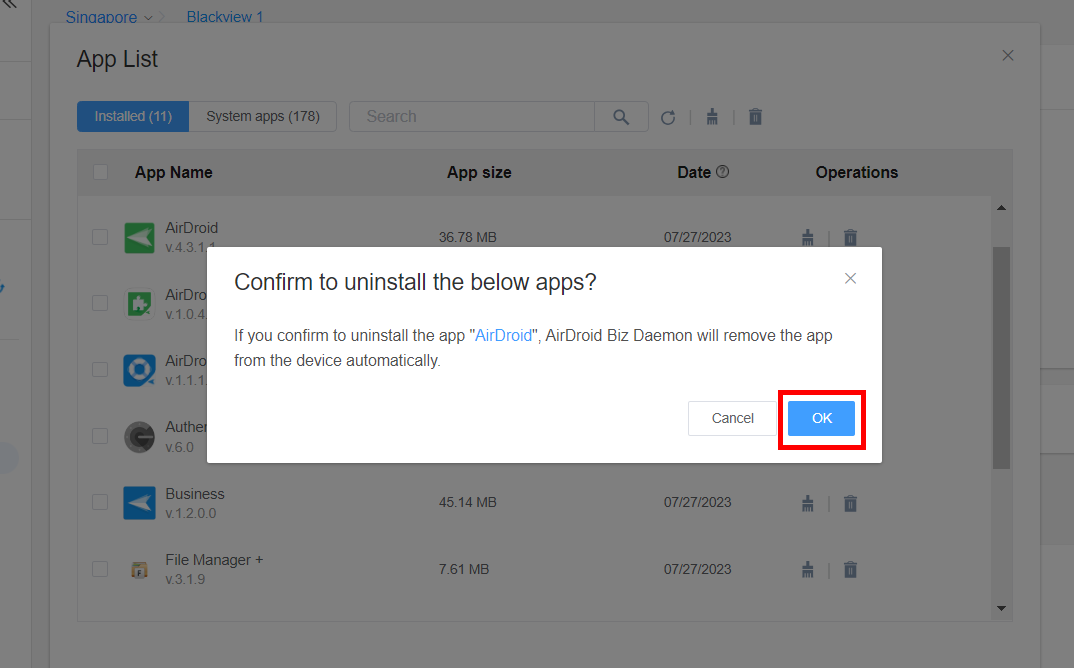Tick the select-all checkbox in header

point(100,172)
